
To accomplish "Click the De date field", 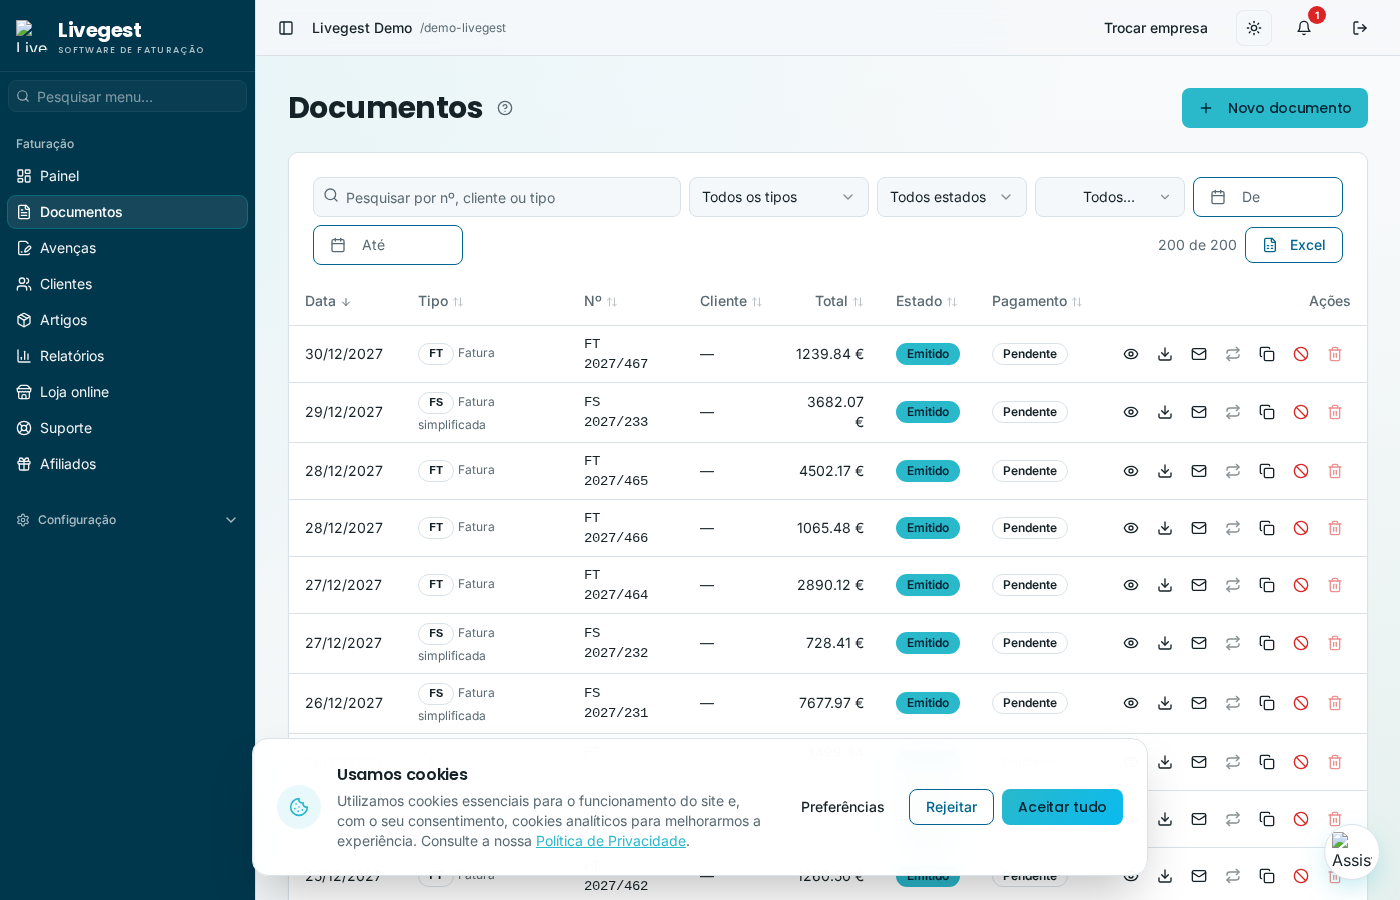I will tap(1268, 197).
